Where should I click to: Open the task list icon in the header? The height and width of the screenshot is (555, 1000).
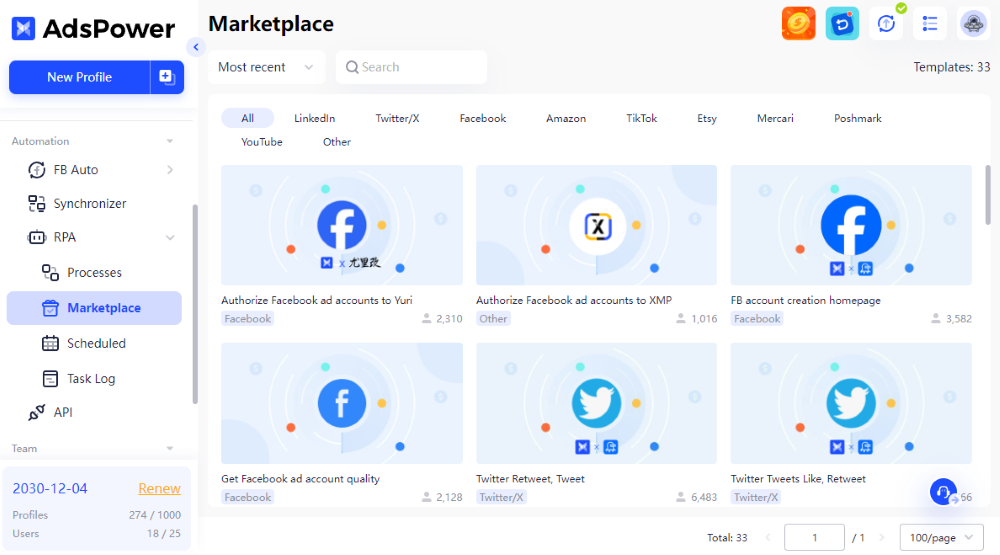(x=930, y=24)
